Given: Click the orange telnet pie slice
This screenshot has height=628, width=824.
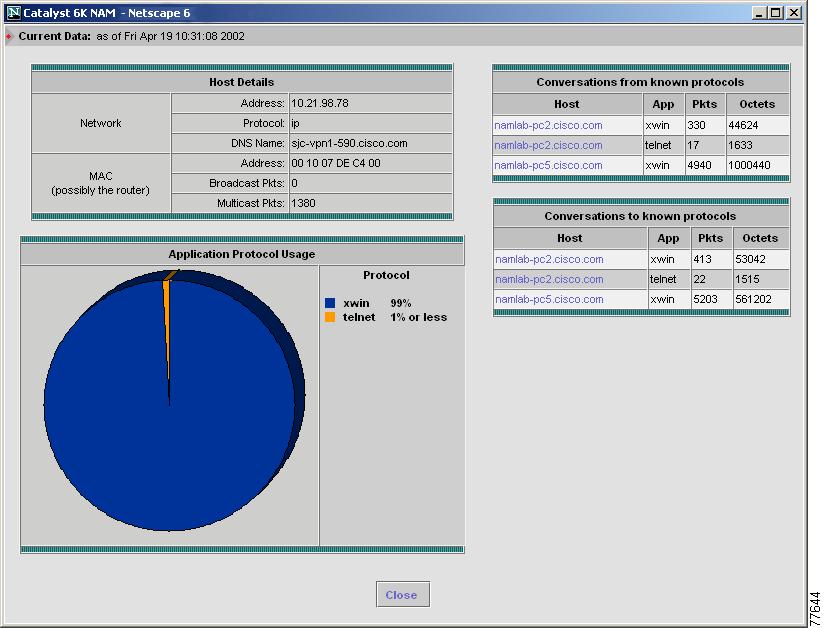Looking at the screenshot, I should click(167, 315).
